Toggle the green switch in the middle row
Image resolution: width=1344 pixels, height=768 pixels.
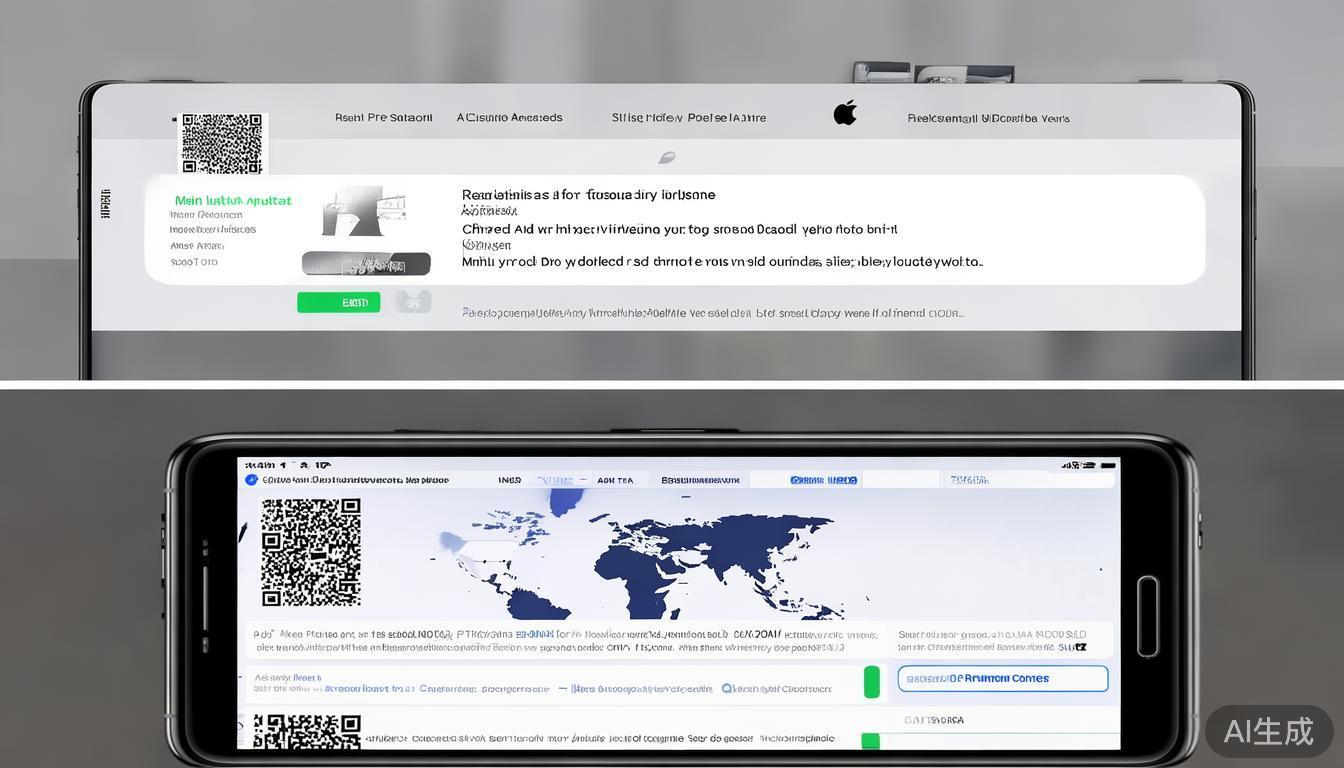tap(871, 682)
